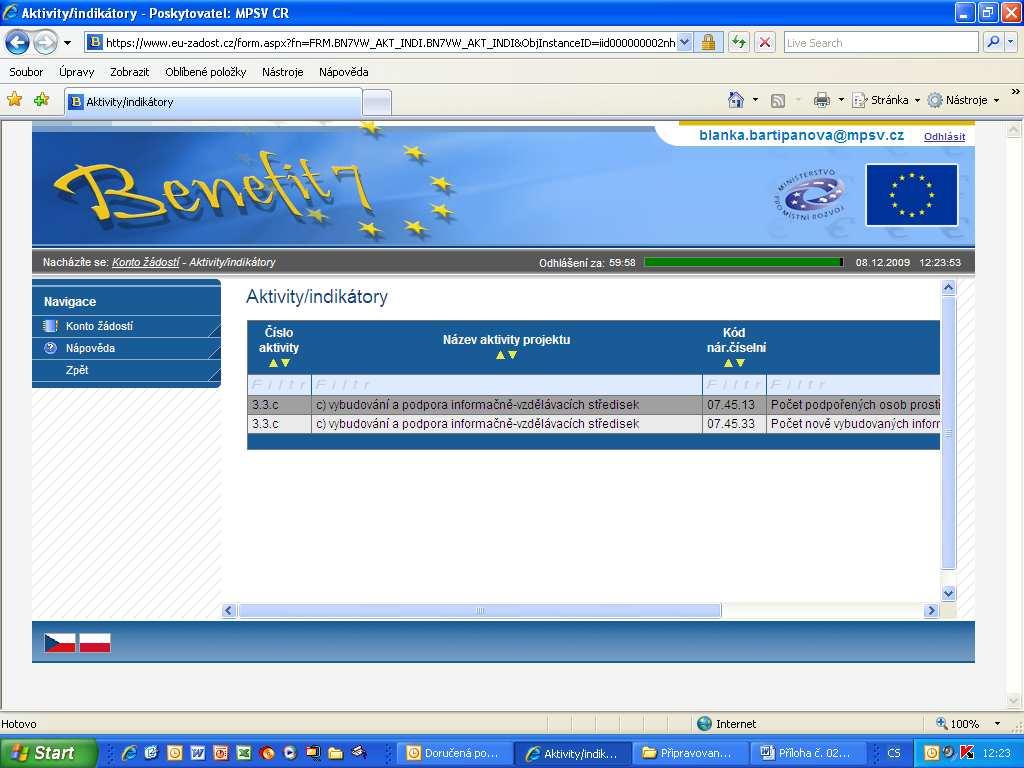The image size is (1024, 768).
Task: Click the session logout countdown progress bar
Action: 743,262
